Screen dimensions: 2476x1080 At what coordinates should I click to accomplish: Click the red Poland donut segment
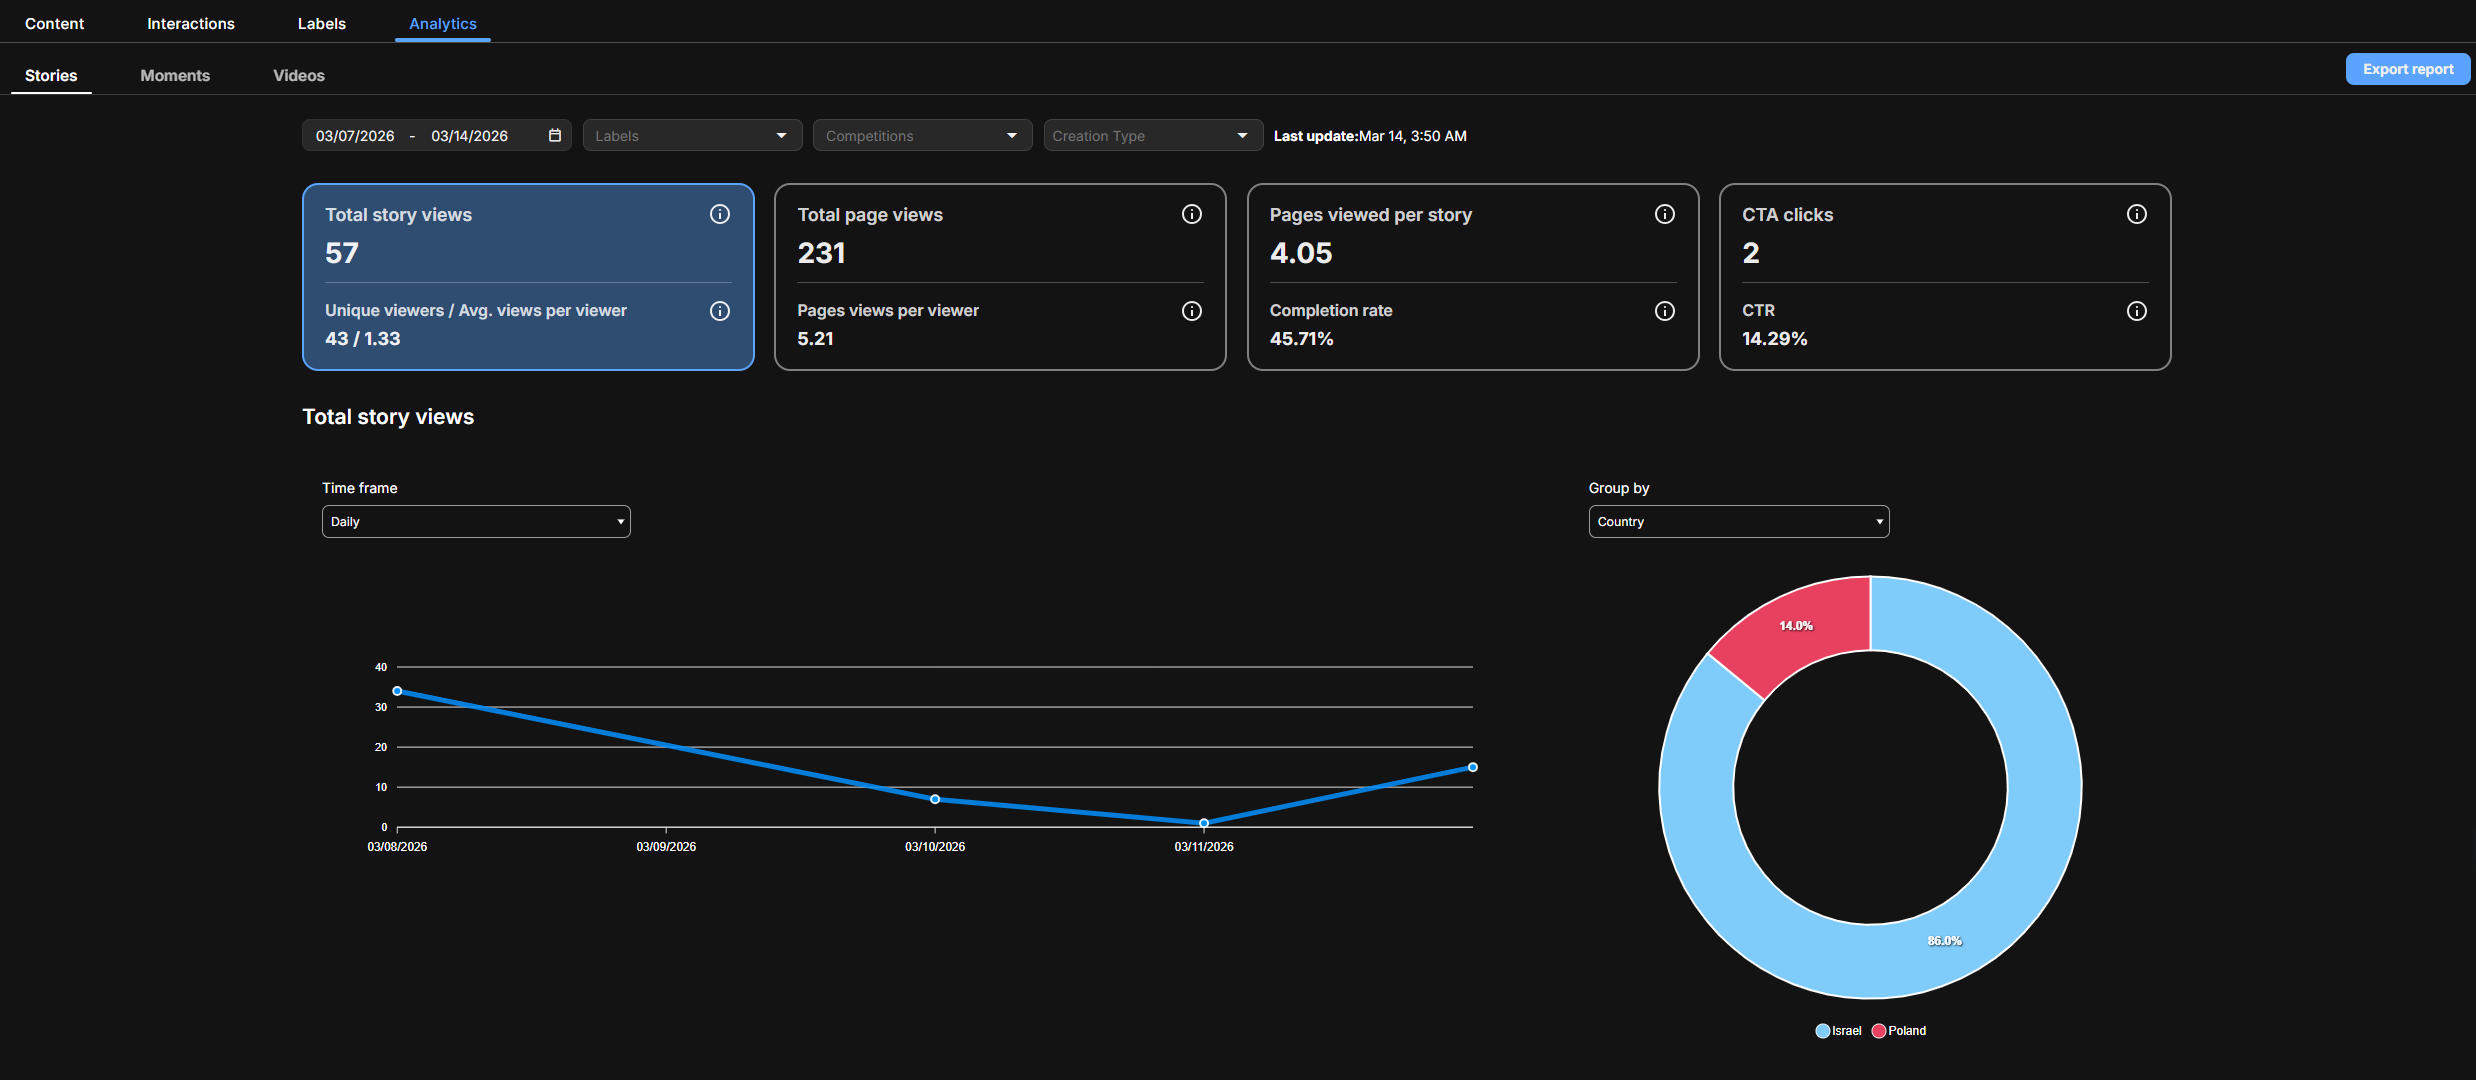[1796, 630]
